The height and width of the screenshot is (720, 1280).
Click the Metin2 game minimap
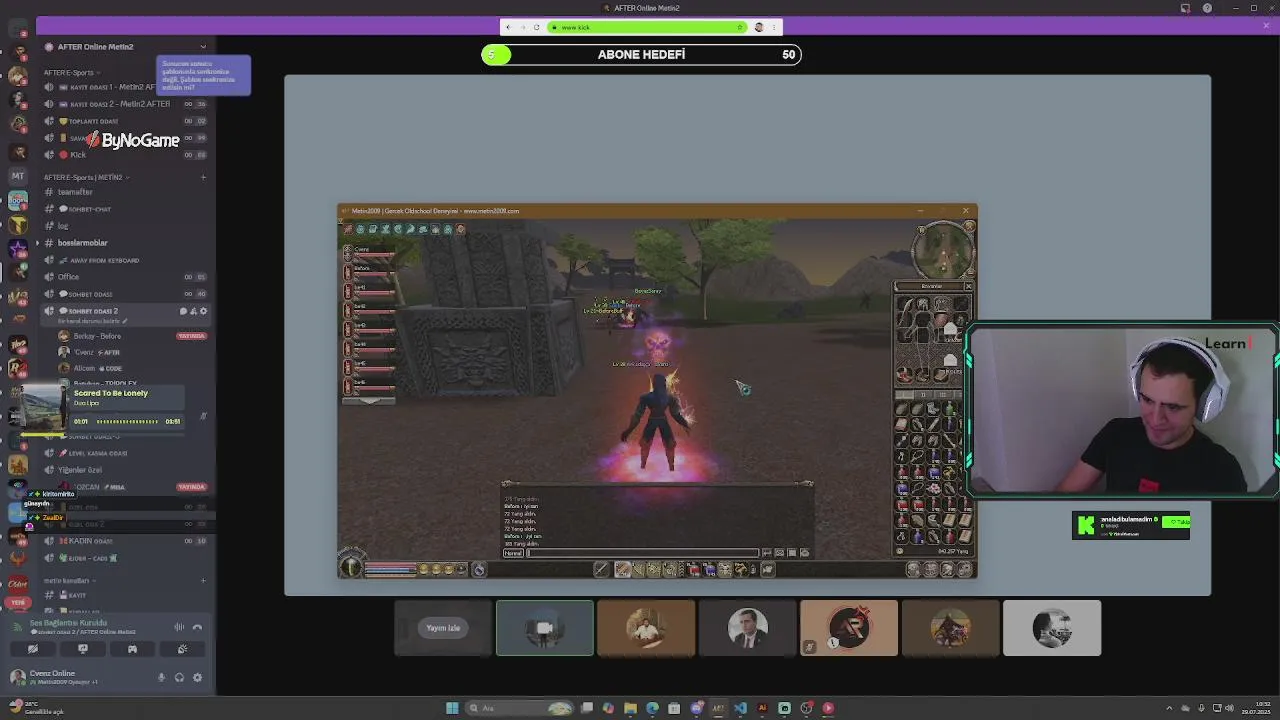click(x=944, y=249)
